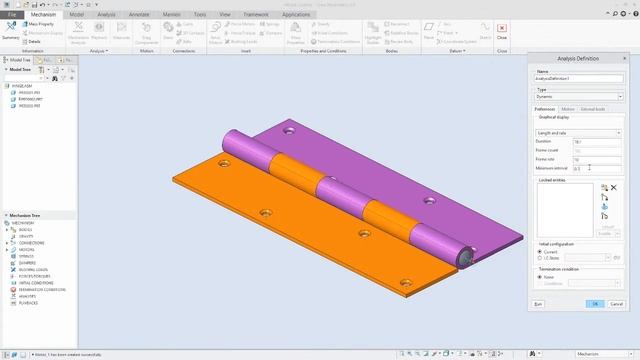Click the Measures icon in the ribbon
This screenshot has height=360, width=640.
pos(121,27)
